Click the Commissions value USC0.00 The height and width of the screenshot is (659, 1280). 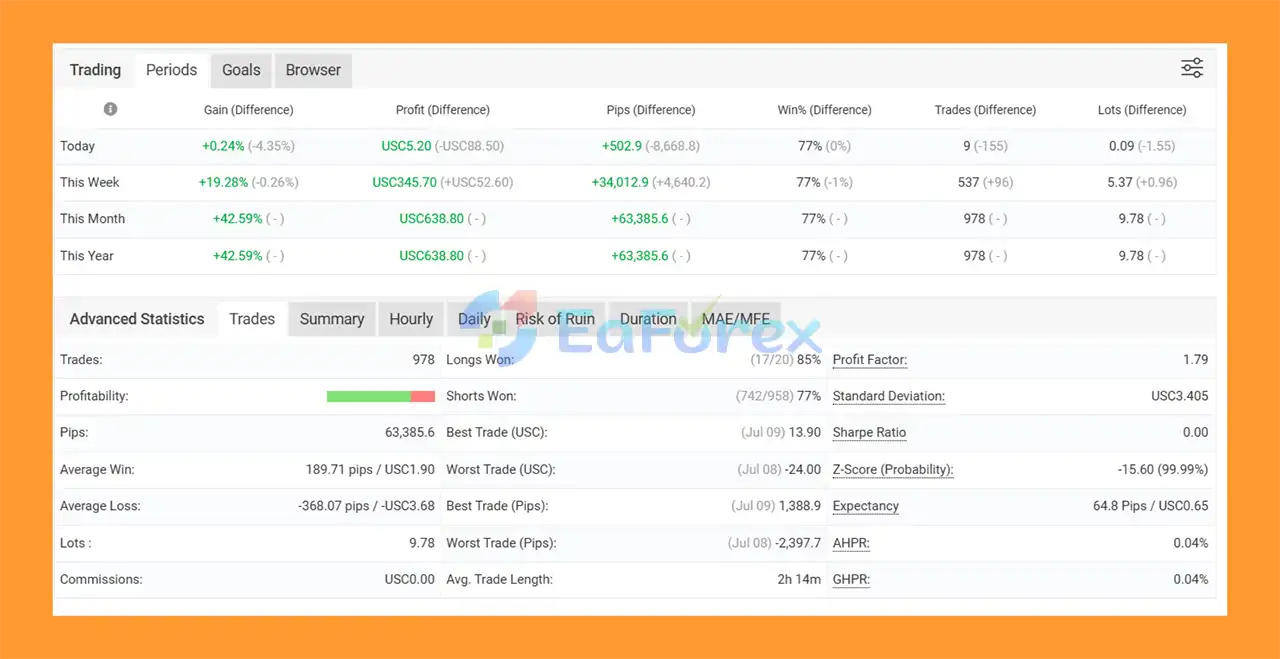[x=410, y=579]
